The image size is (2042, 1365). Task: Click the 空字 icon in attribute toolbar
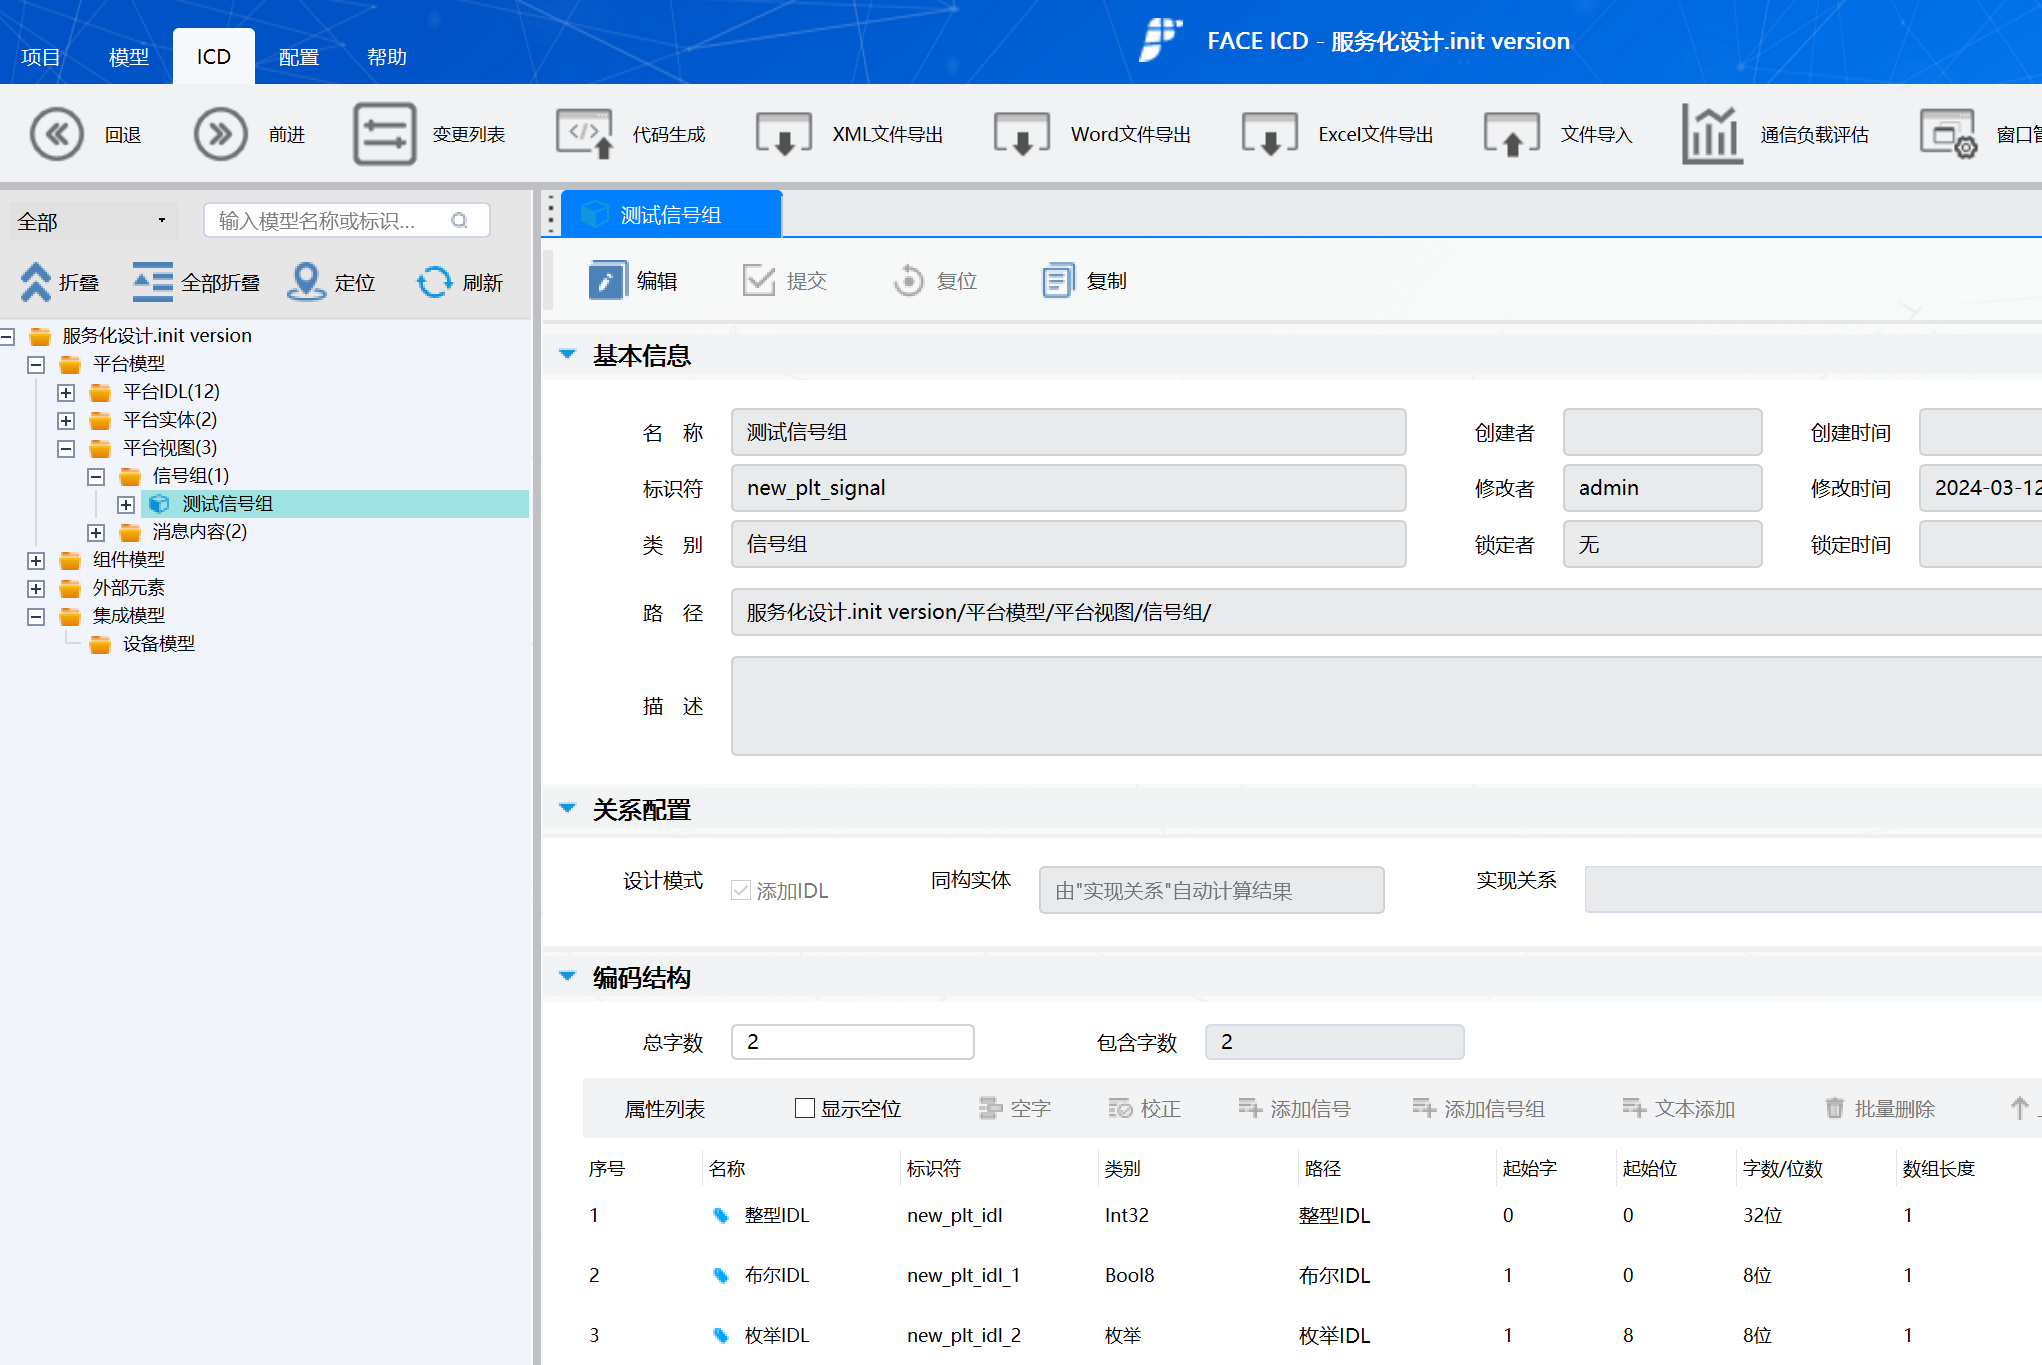click(990, 1108)
